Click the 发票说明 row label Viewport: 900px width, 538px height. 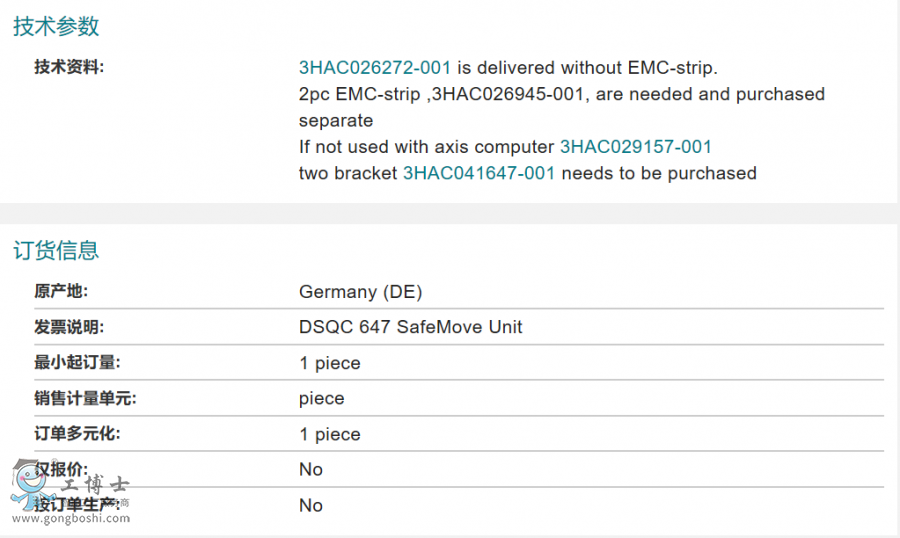point(69,327)
